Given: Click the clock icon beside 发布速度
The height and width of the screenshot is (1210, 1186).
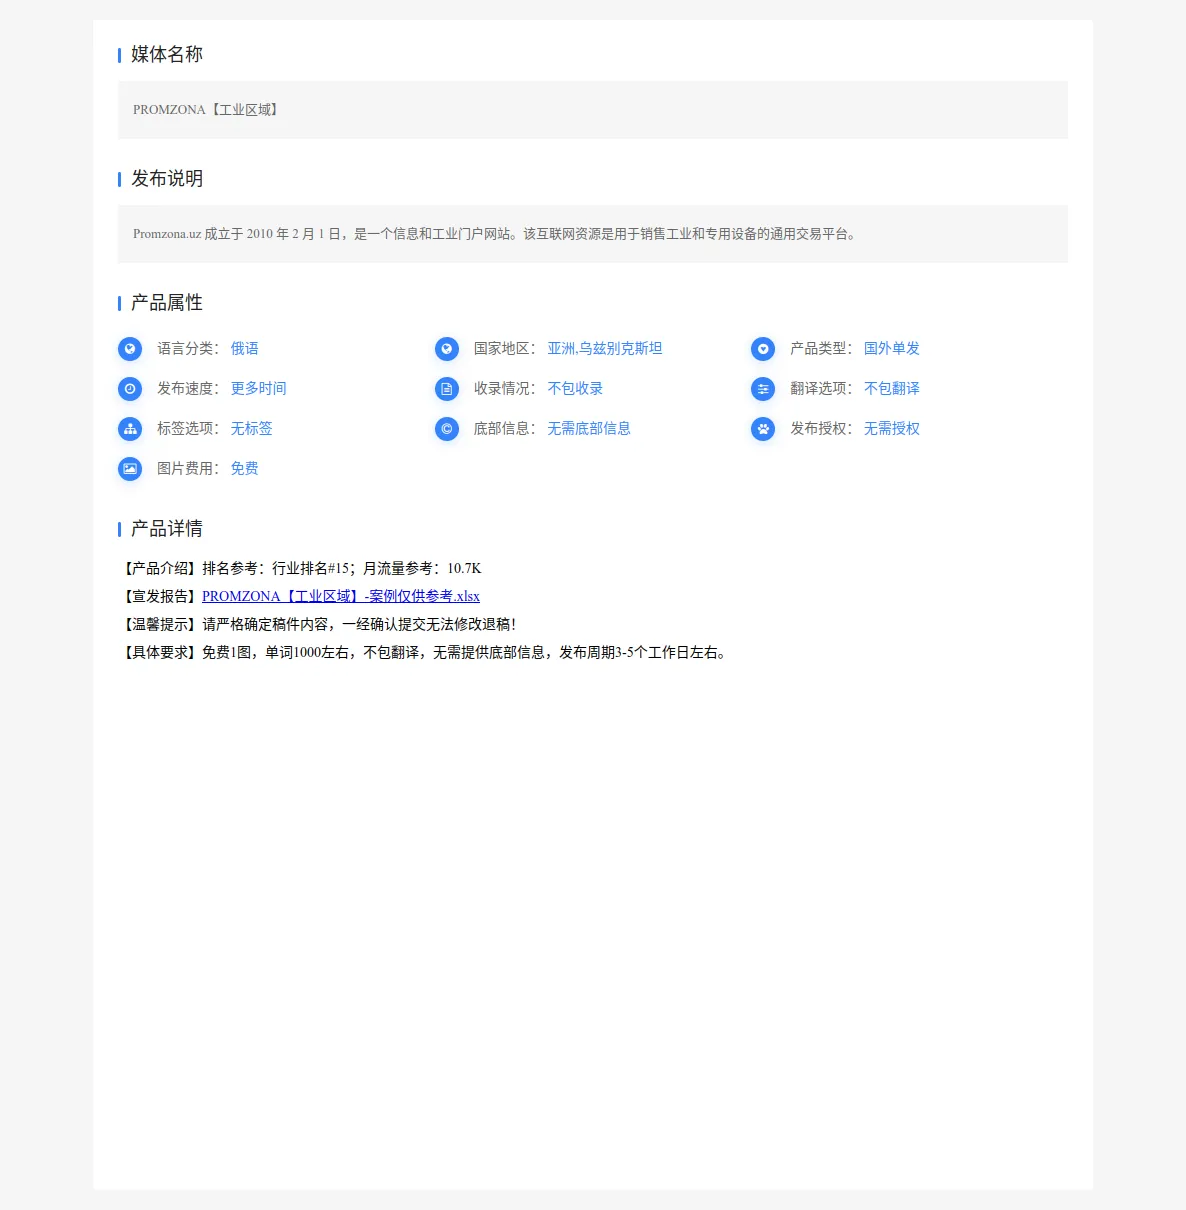Looking at the screenshot, I should click(x=130, y=389).
